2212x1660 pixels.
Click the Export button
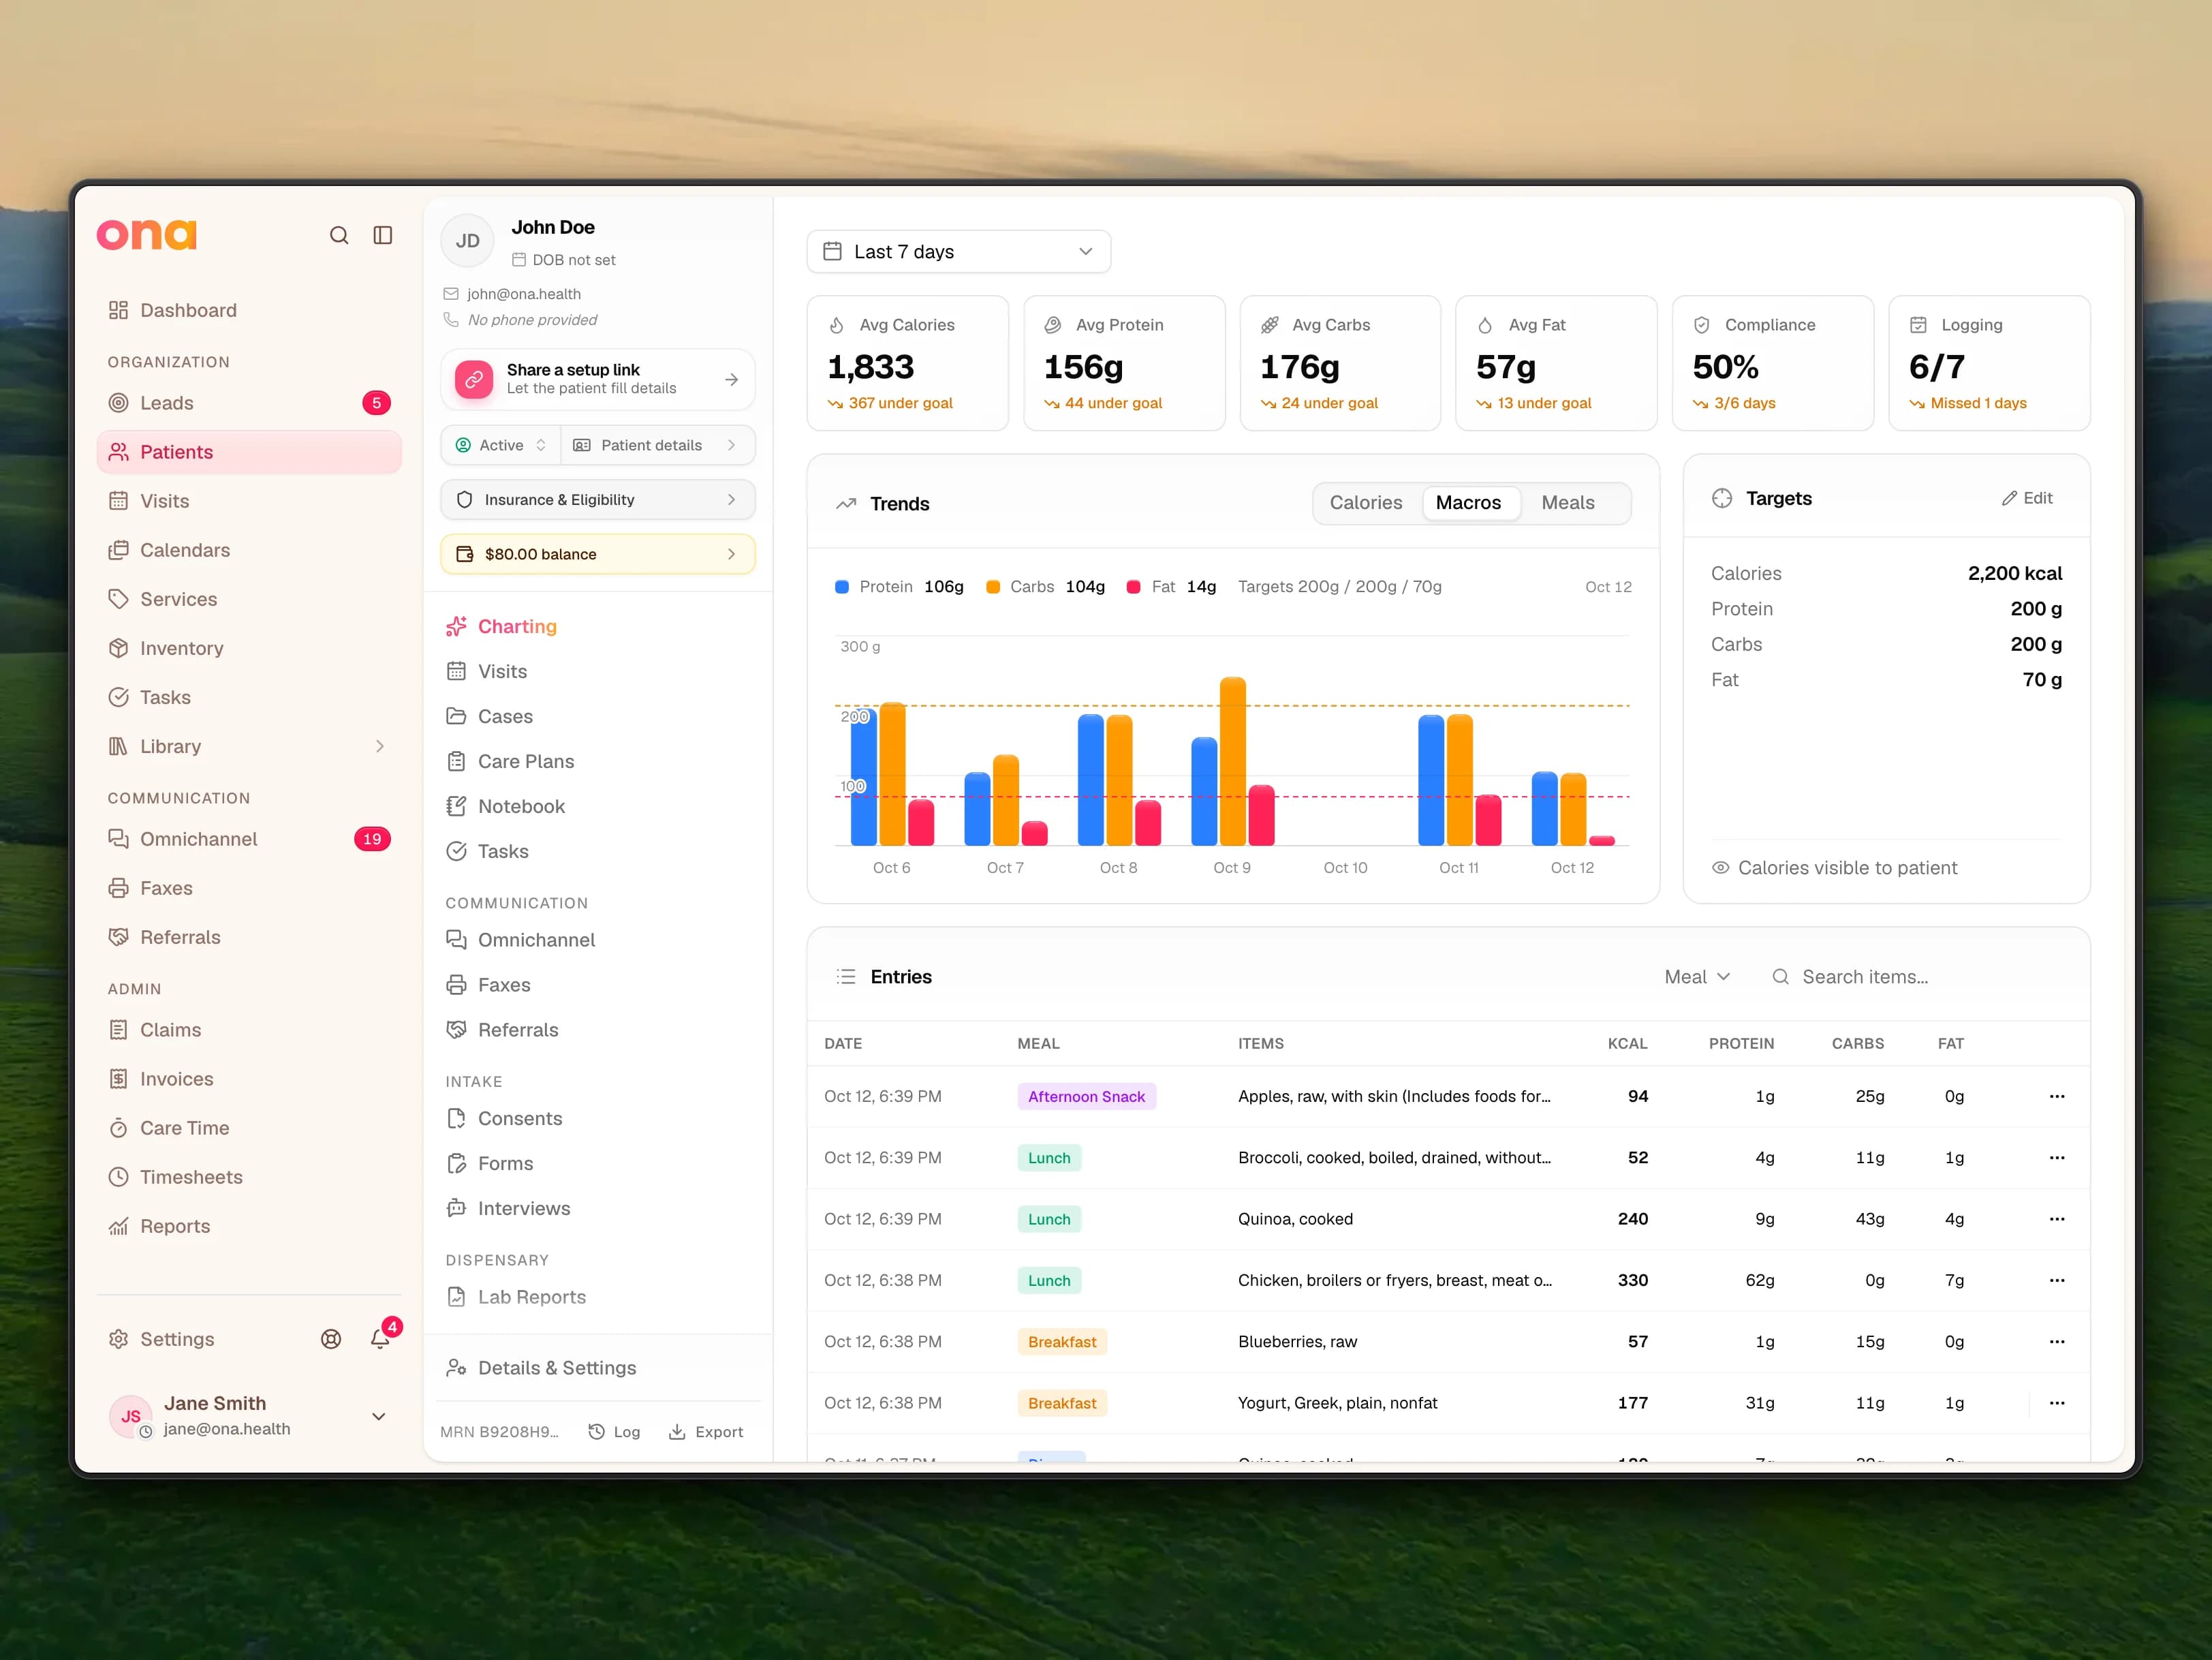click(706, 1432)
